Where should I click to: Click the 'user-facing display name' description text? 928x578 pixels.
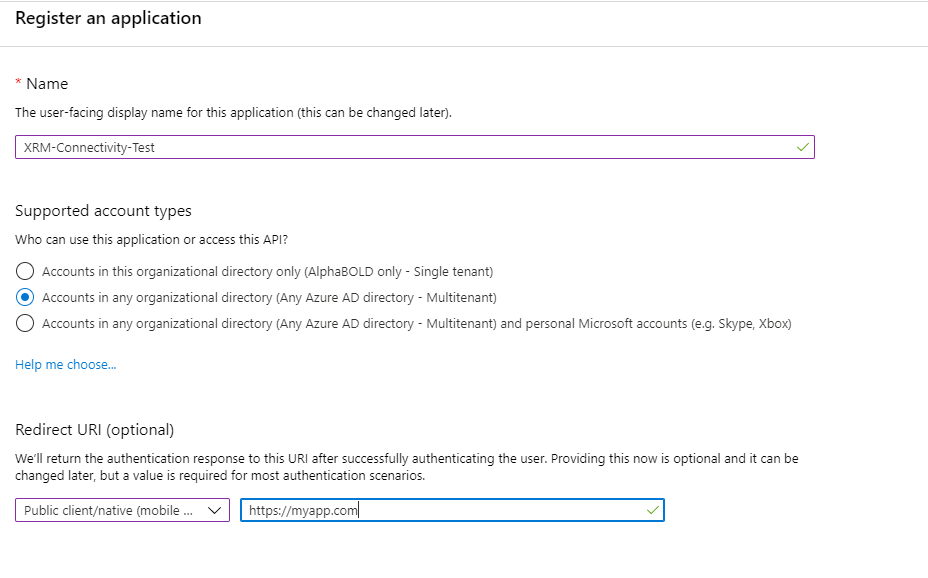click(233, 112)
